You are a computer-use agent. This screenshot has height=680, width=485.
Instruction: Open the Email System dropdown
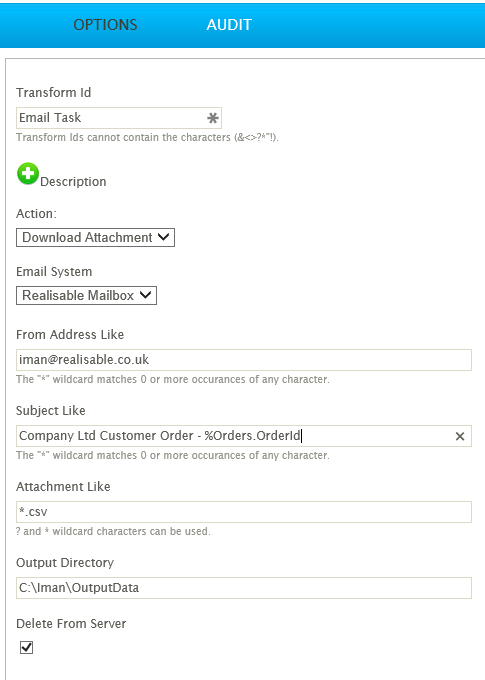coord(86,295)
